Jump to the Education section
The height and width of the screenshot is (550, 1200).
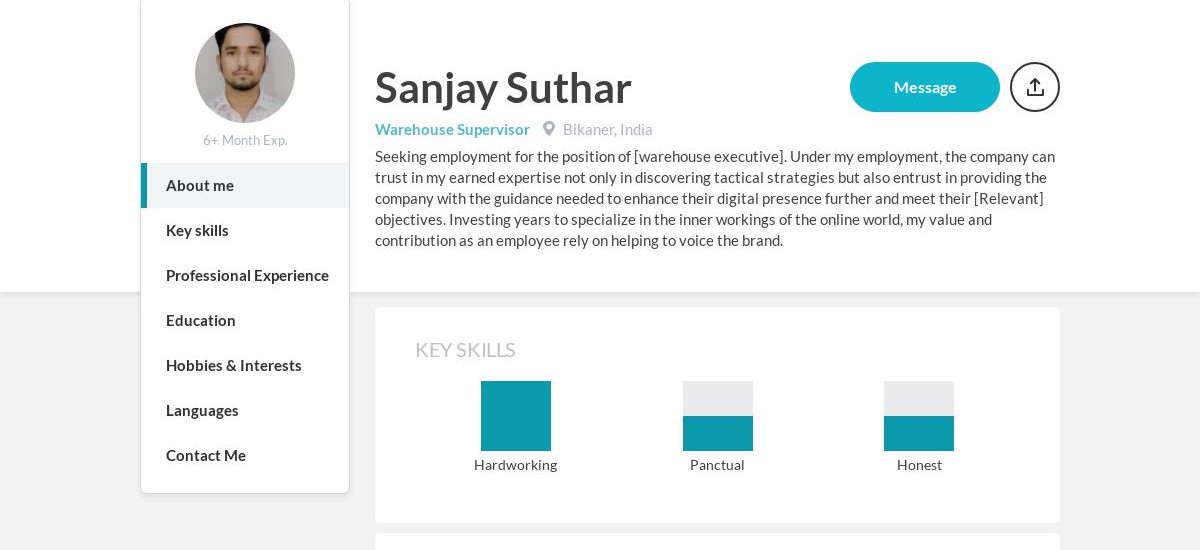click(201, 320)
